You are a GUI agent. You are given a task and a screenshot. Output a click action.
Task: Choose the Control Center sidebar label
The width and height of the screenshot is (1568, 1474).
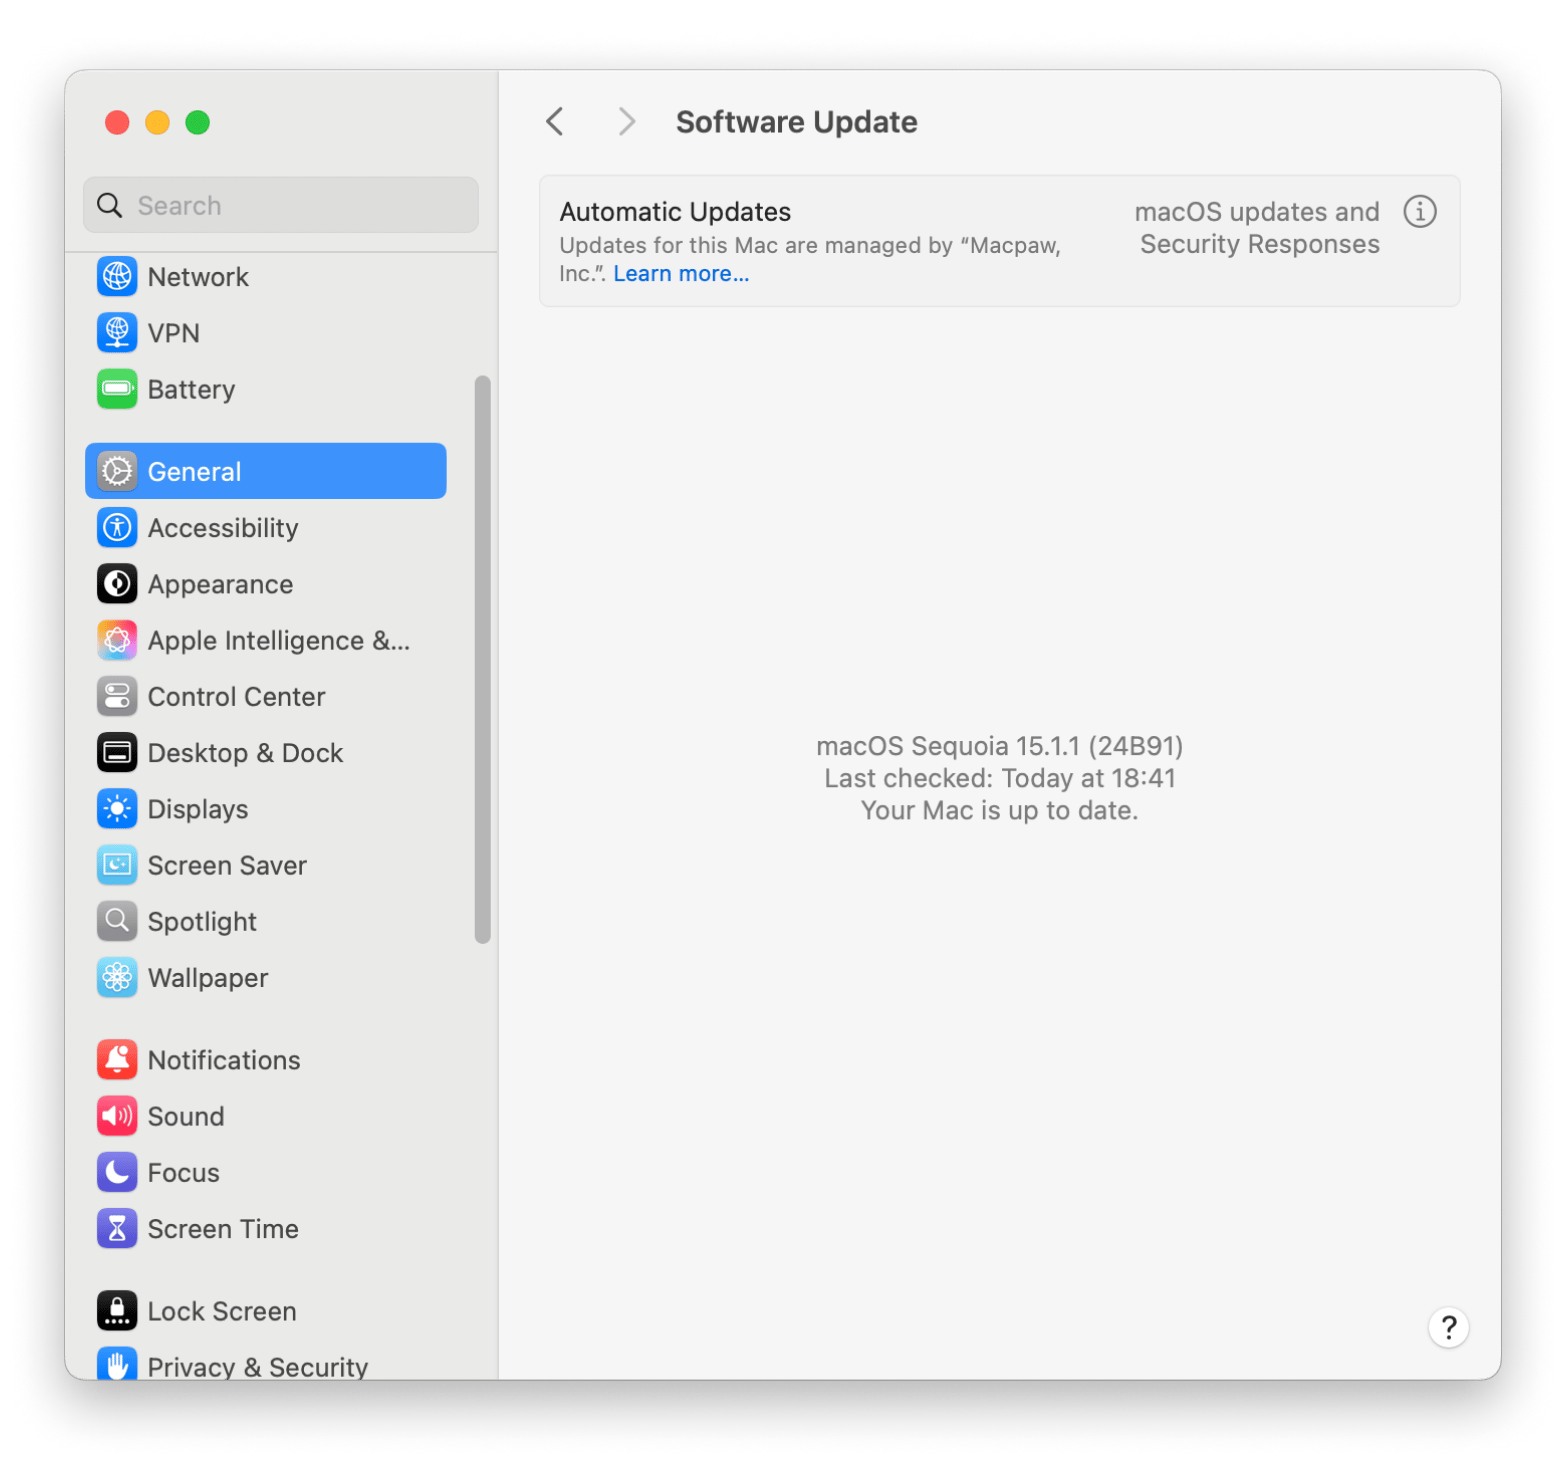click(237, 697)
